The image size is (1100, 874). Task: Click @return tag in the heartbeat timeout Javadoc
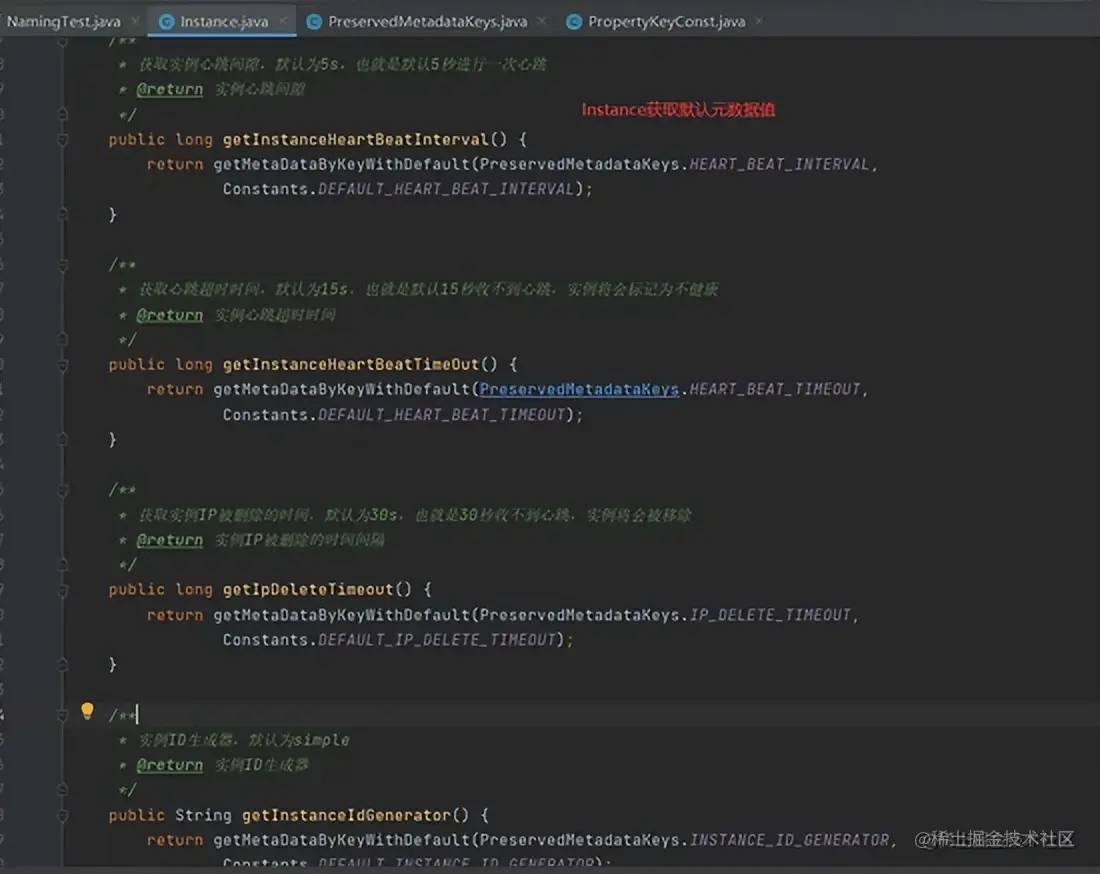click(x=169, y=315)
